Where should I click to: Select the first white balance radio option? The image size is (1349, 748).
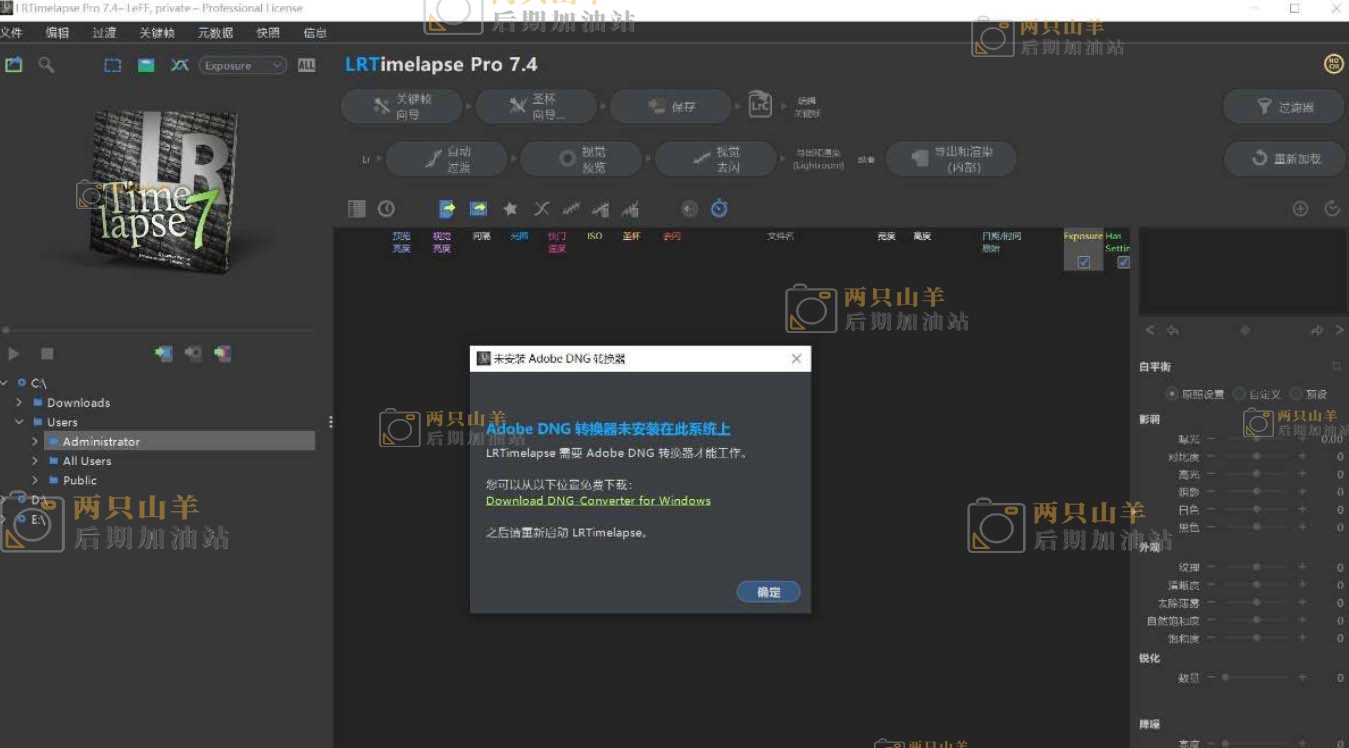click(1172, 394)
